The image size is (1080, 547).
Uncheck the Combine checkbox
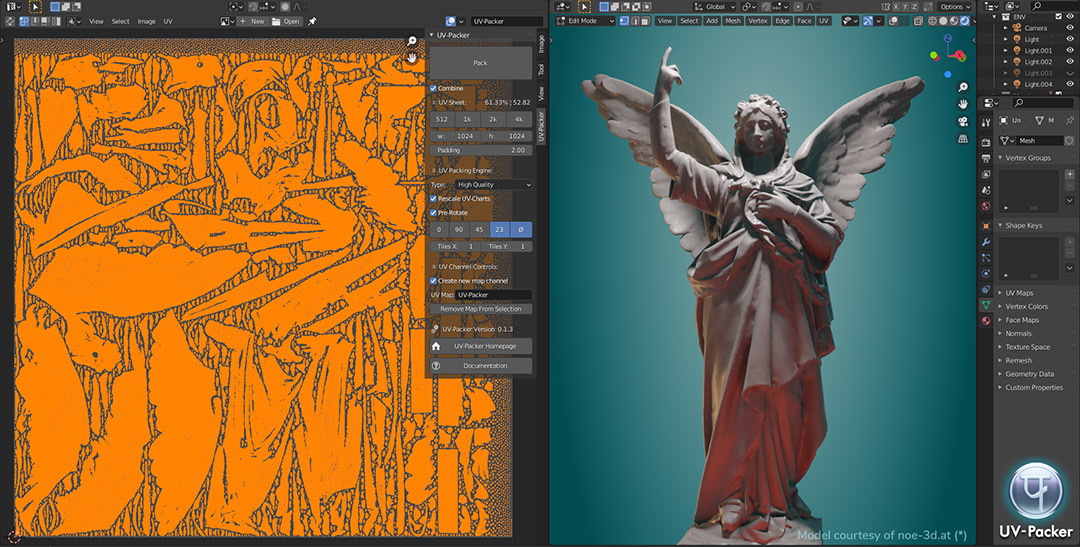coord(434,88)
